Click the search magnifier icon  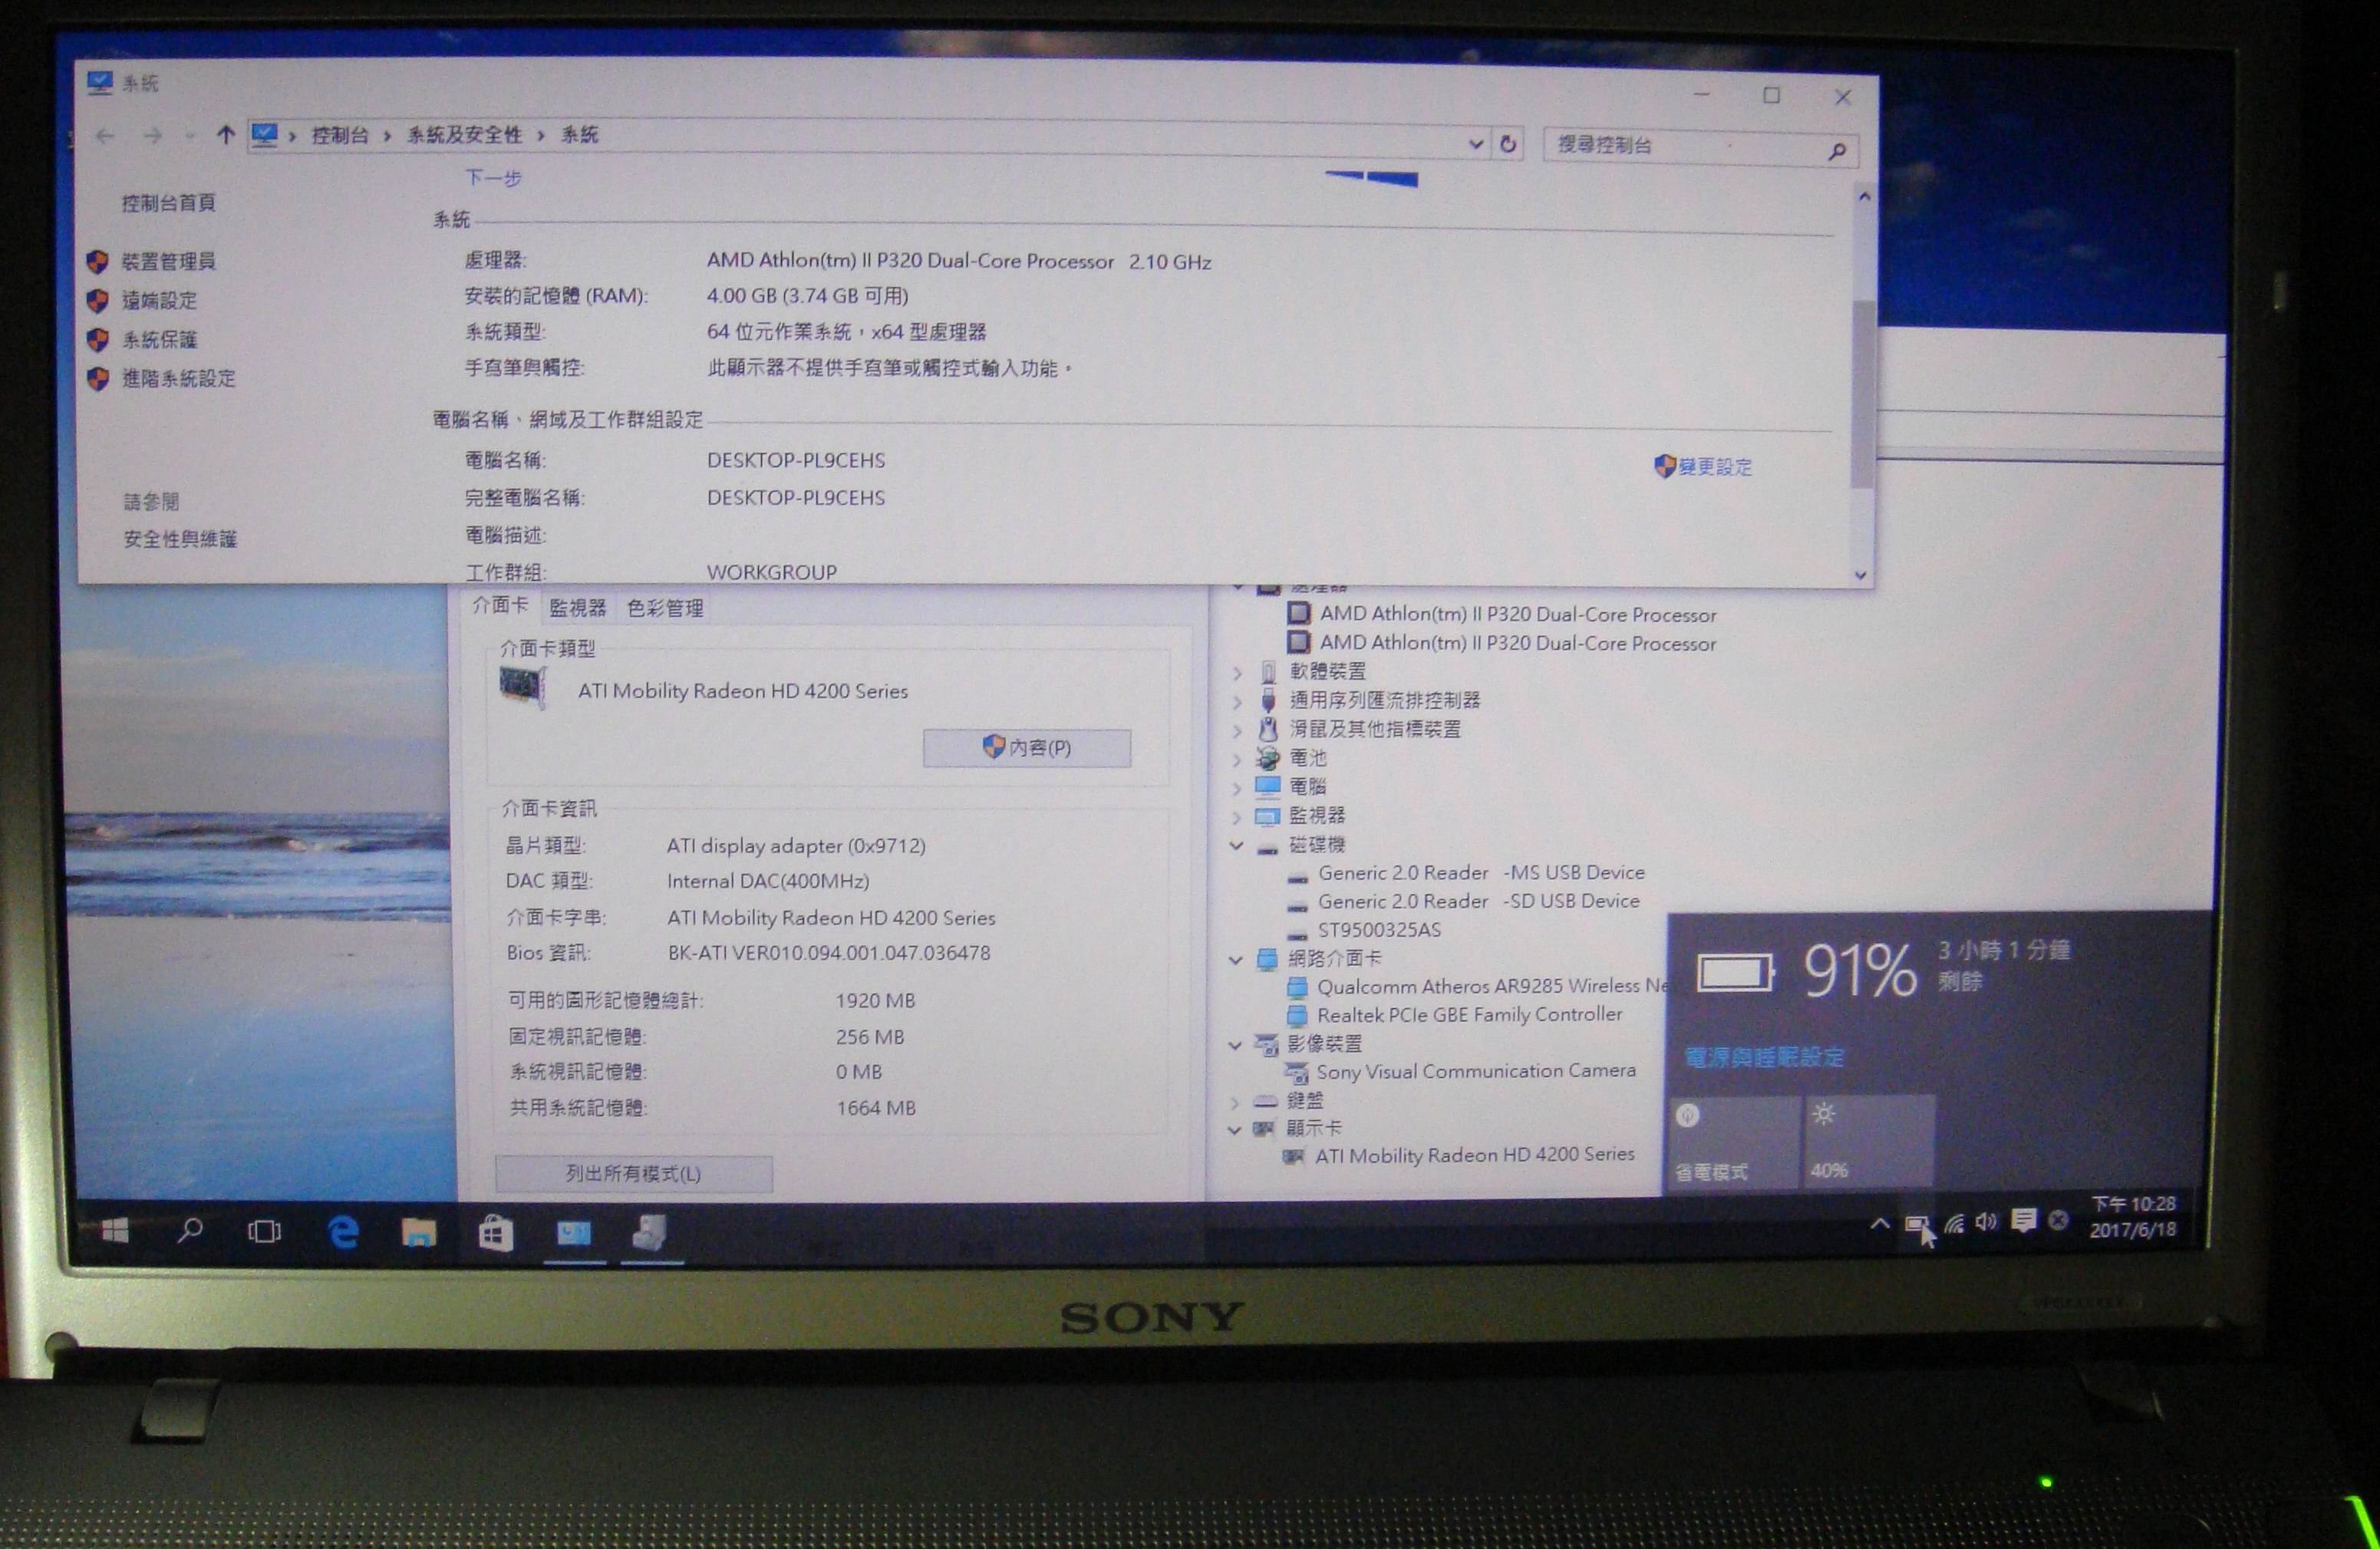point(1836,151)
